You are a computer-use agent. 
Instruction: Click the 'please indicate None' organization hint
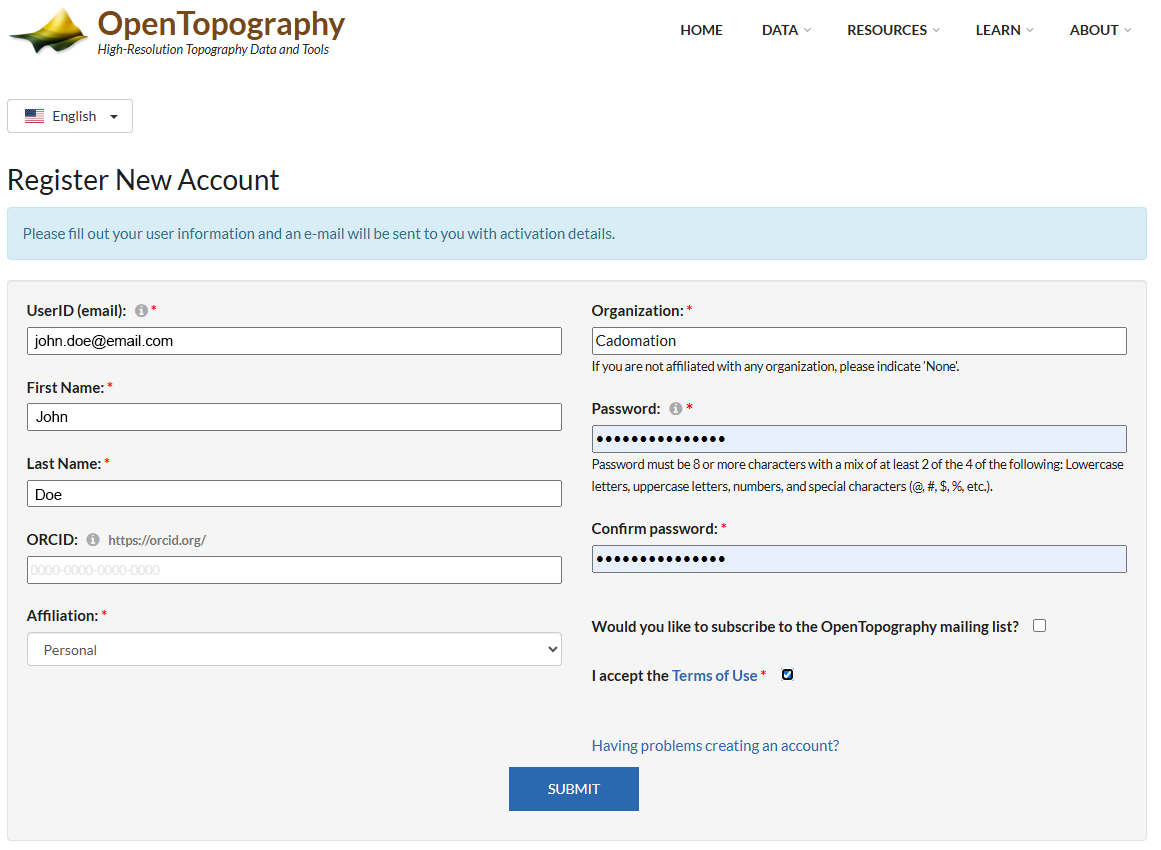(775, 367)
